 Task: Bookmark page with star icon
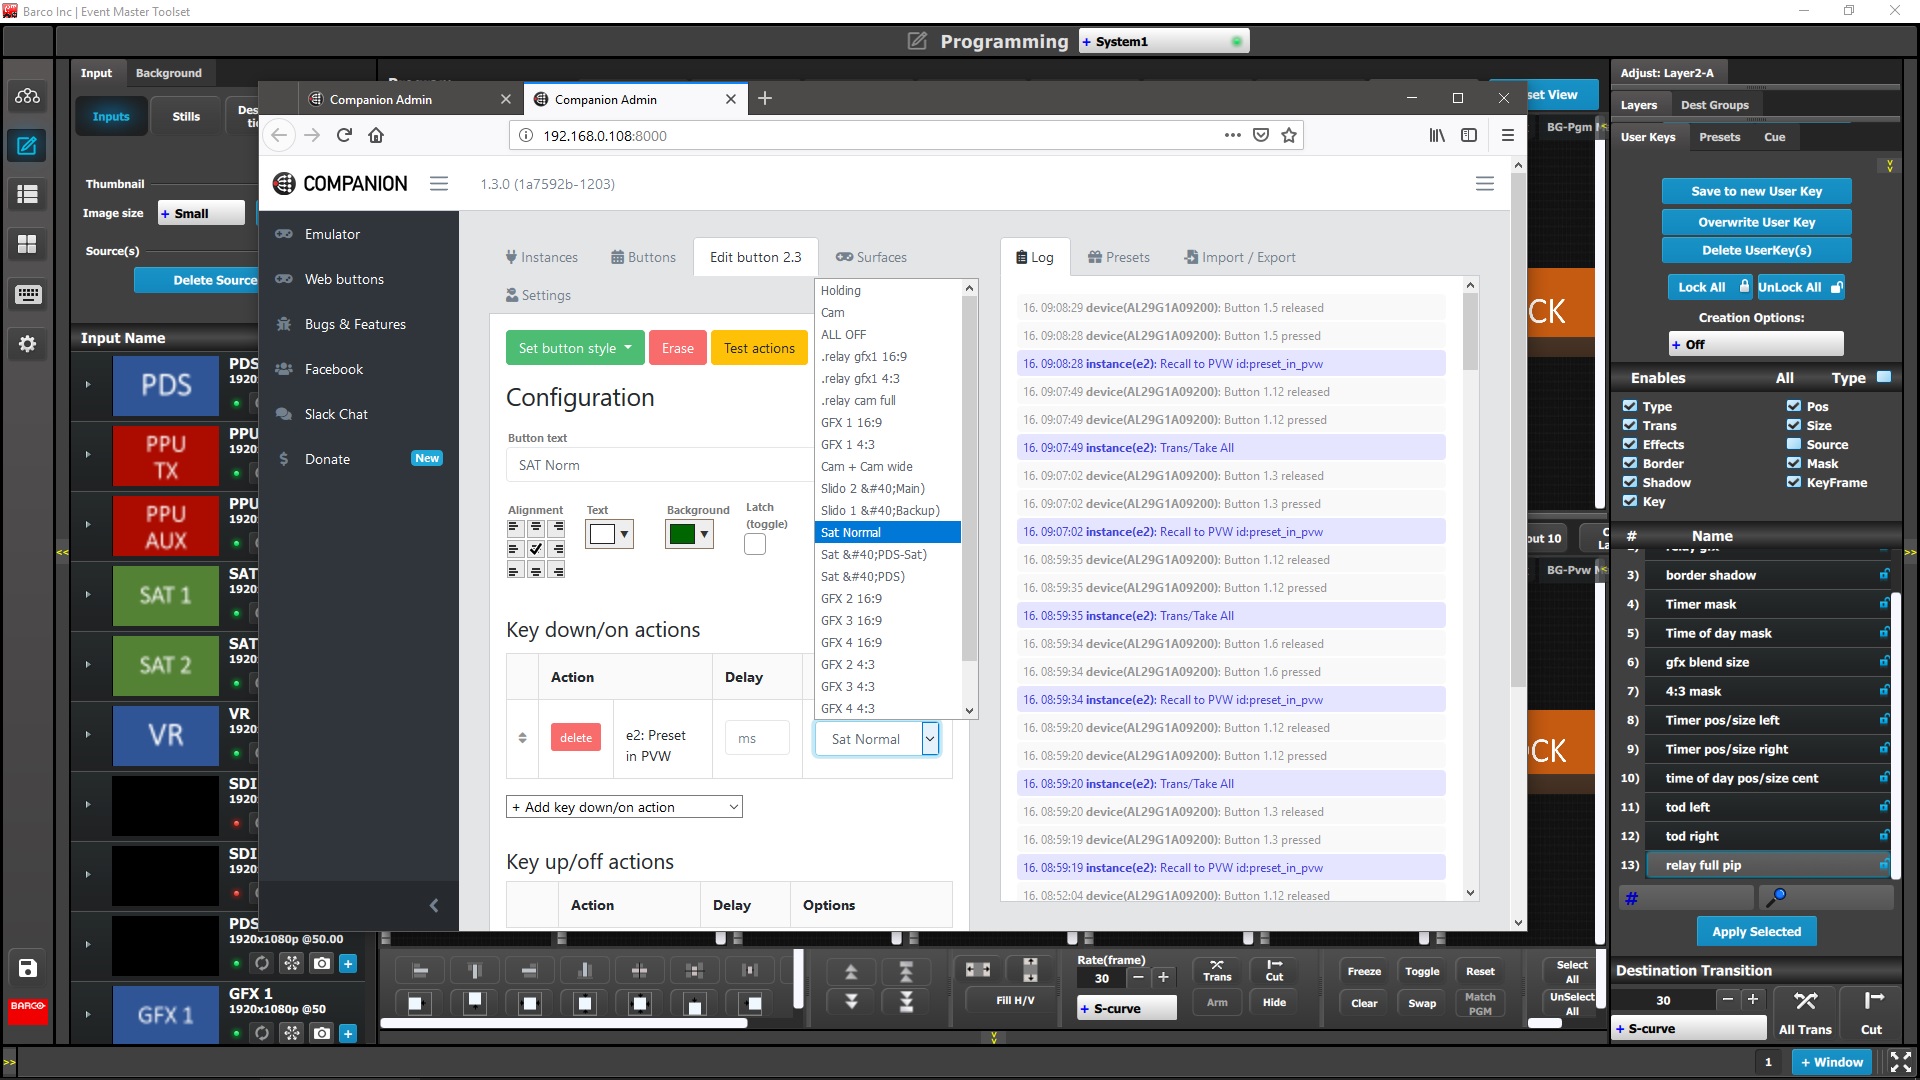[x=1289, y=135]
